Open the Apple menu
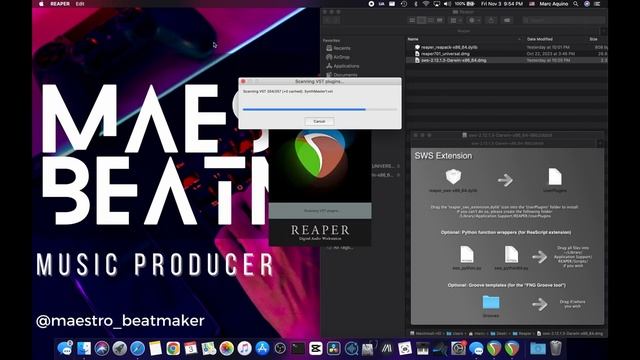The height and width of the screenshot is (360, 640). click(x=41, y=4)
